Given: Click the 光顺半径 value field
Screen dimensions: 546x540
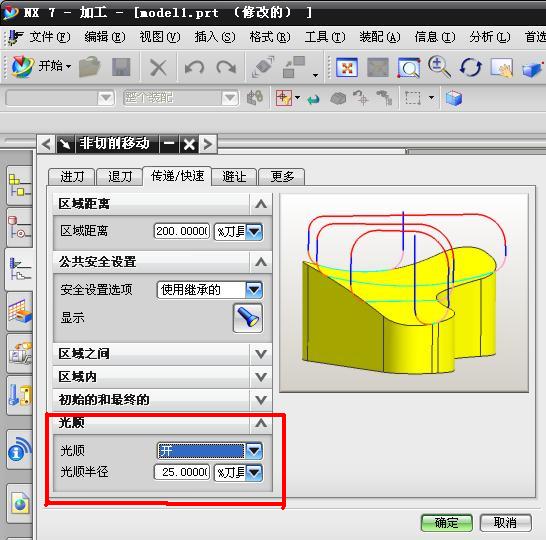Looking at the screenshot, I should point(182,472).
